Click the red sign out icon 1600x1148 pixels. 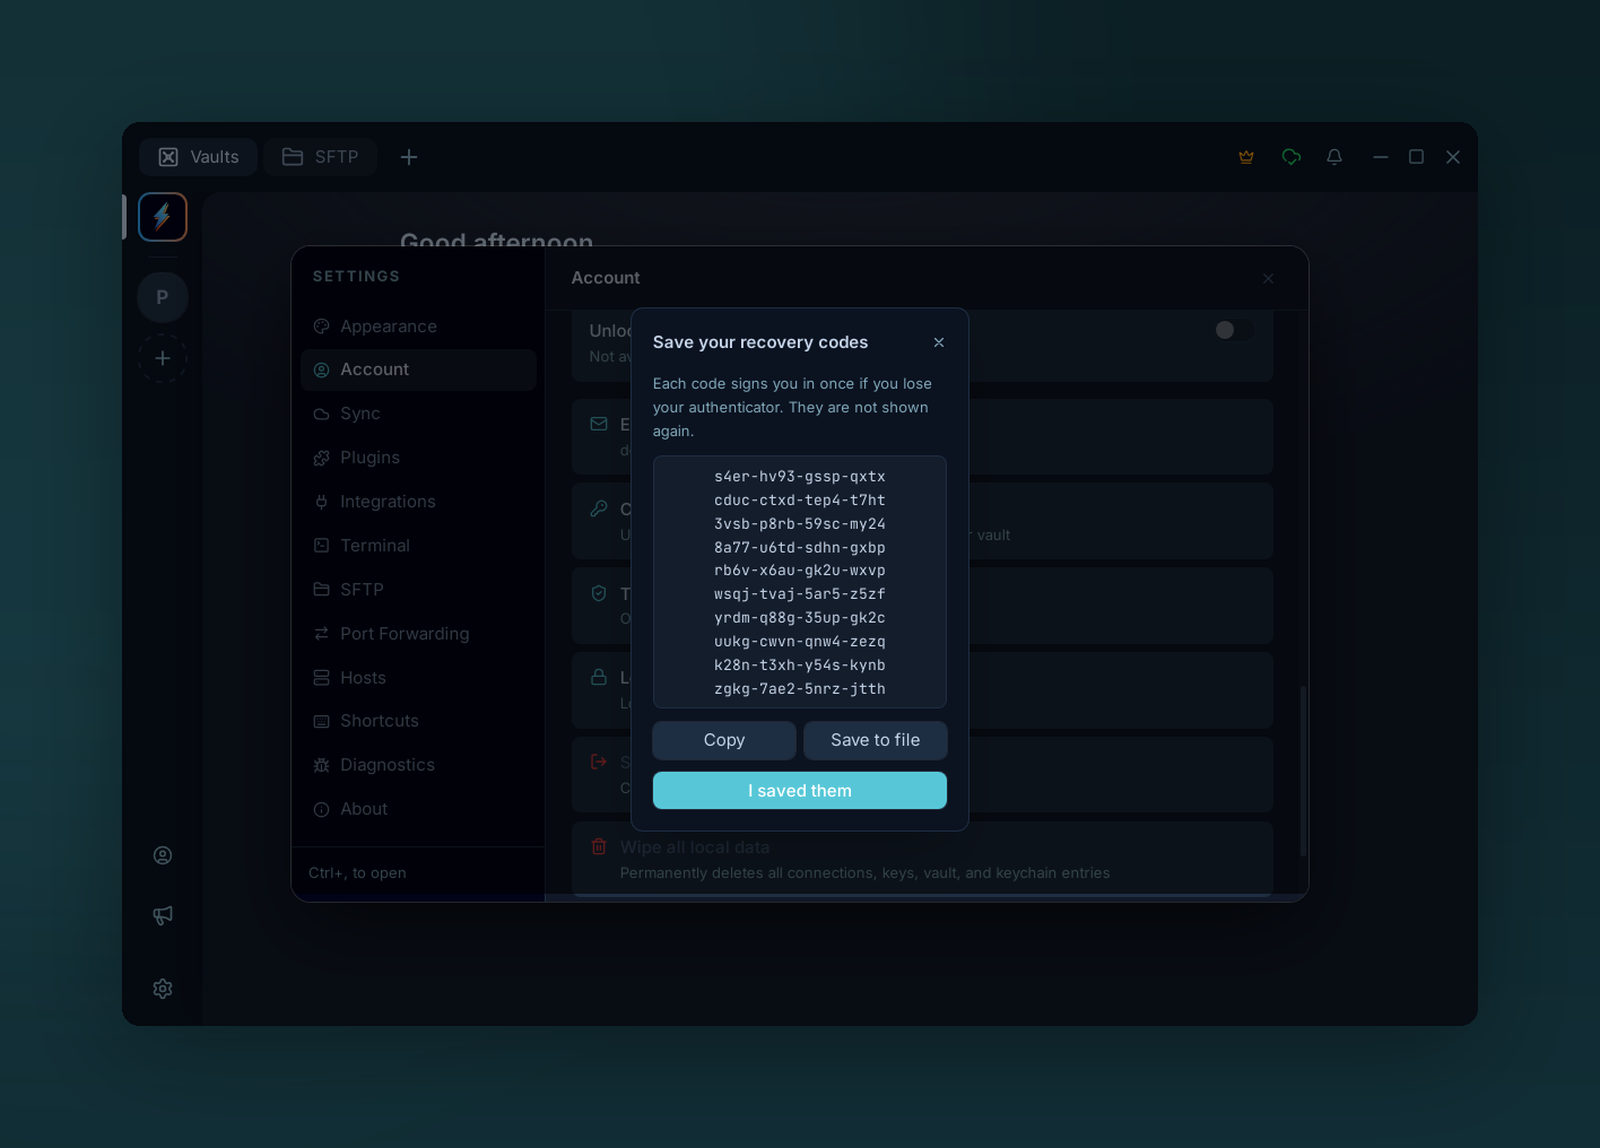click(x=599, y=762)
